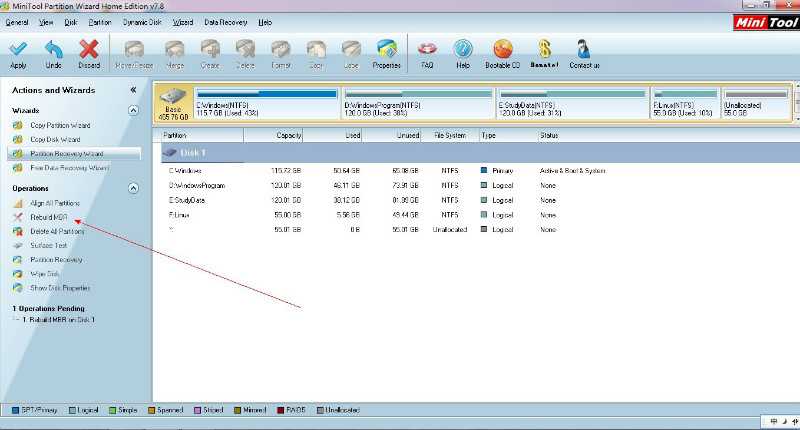Select Unallocated block in disk map

756,104
